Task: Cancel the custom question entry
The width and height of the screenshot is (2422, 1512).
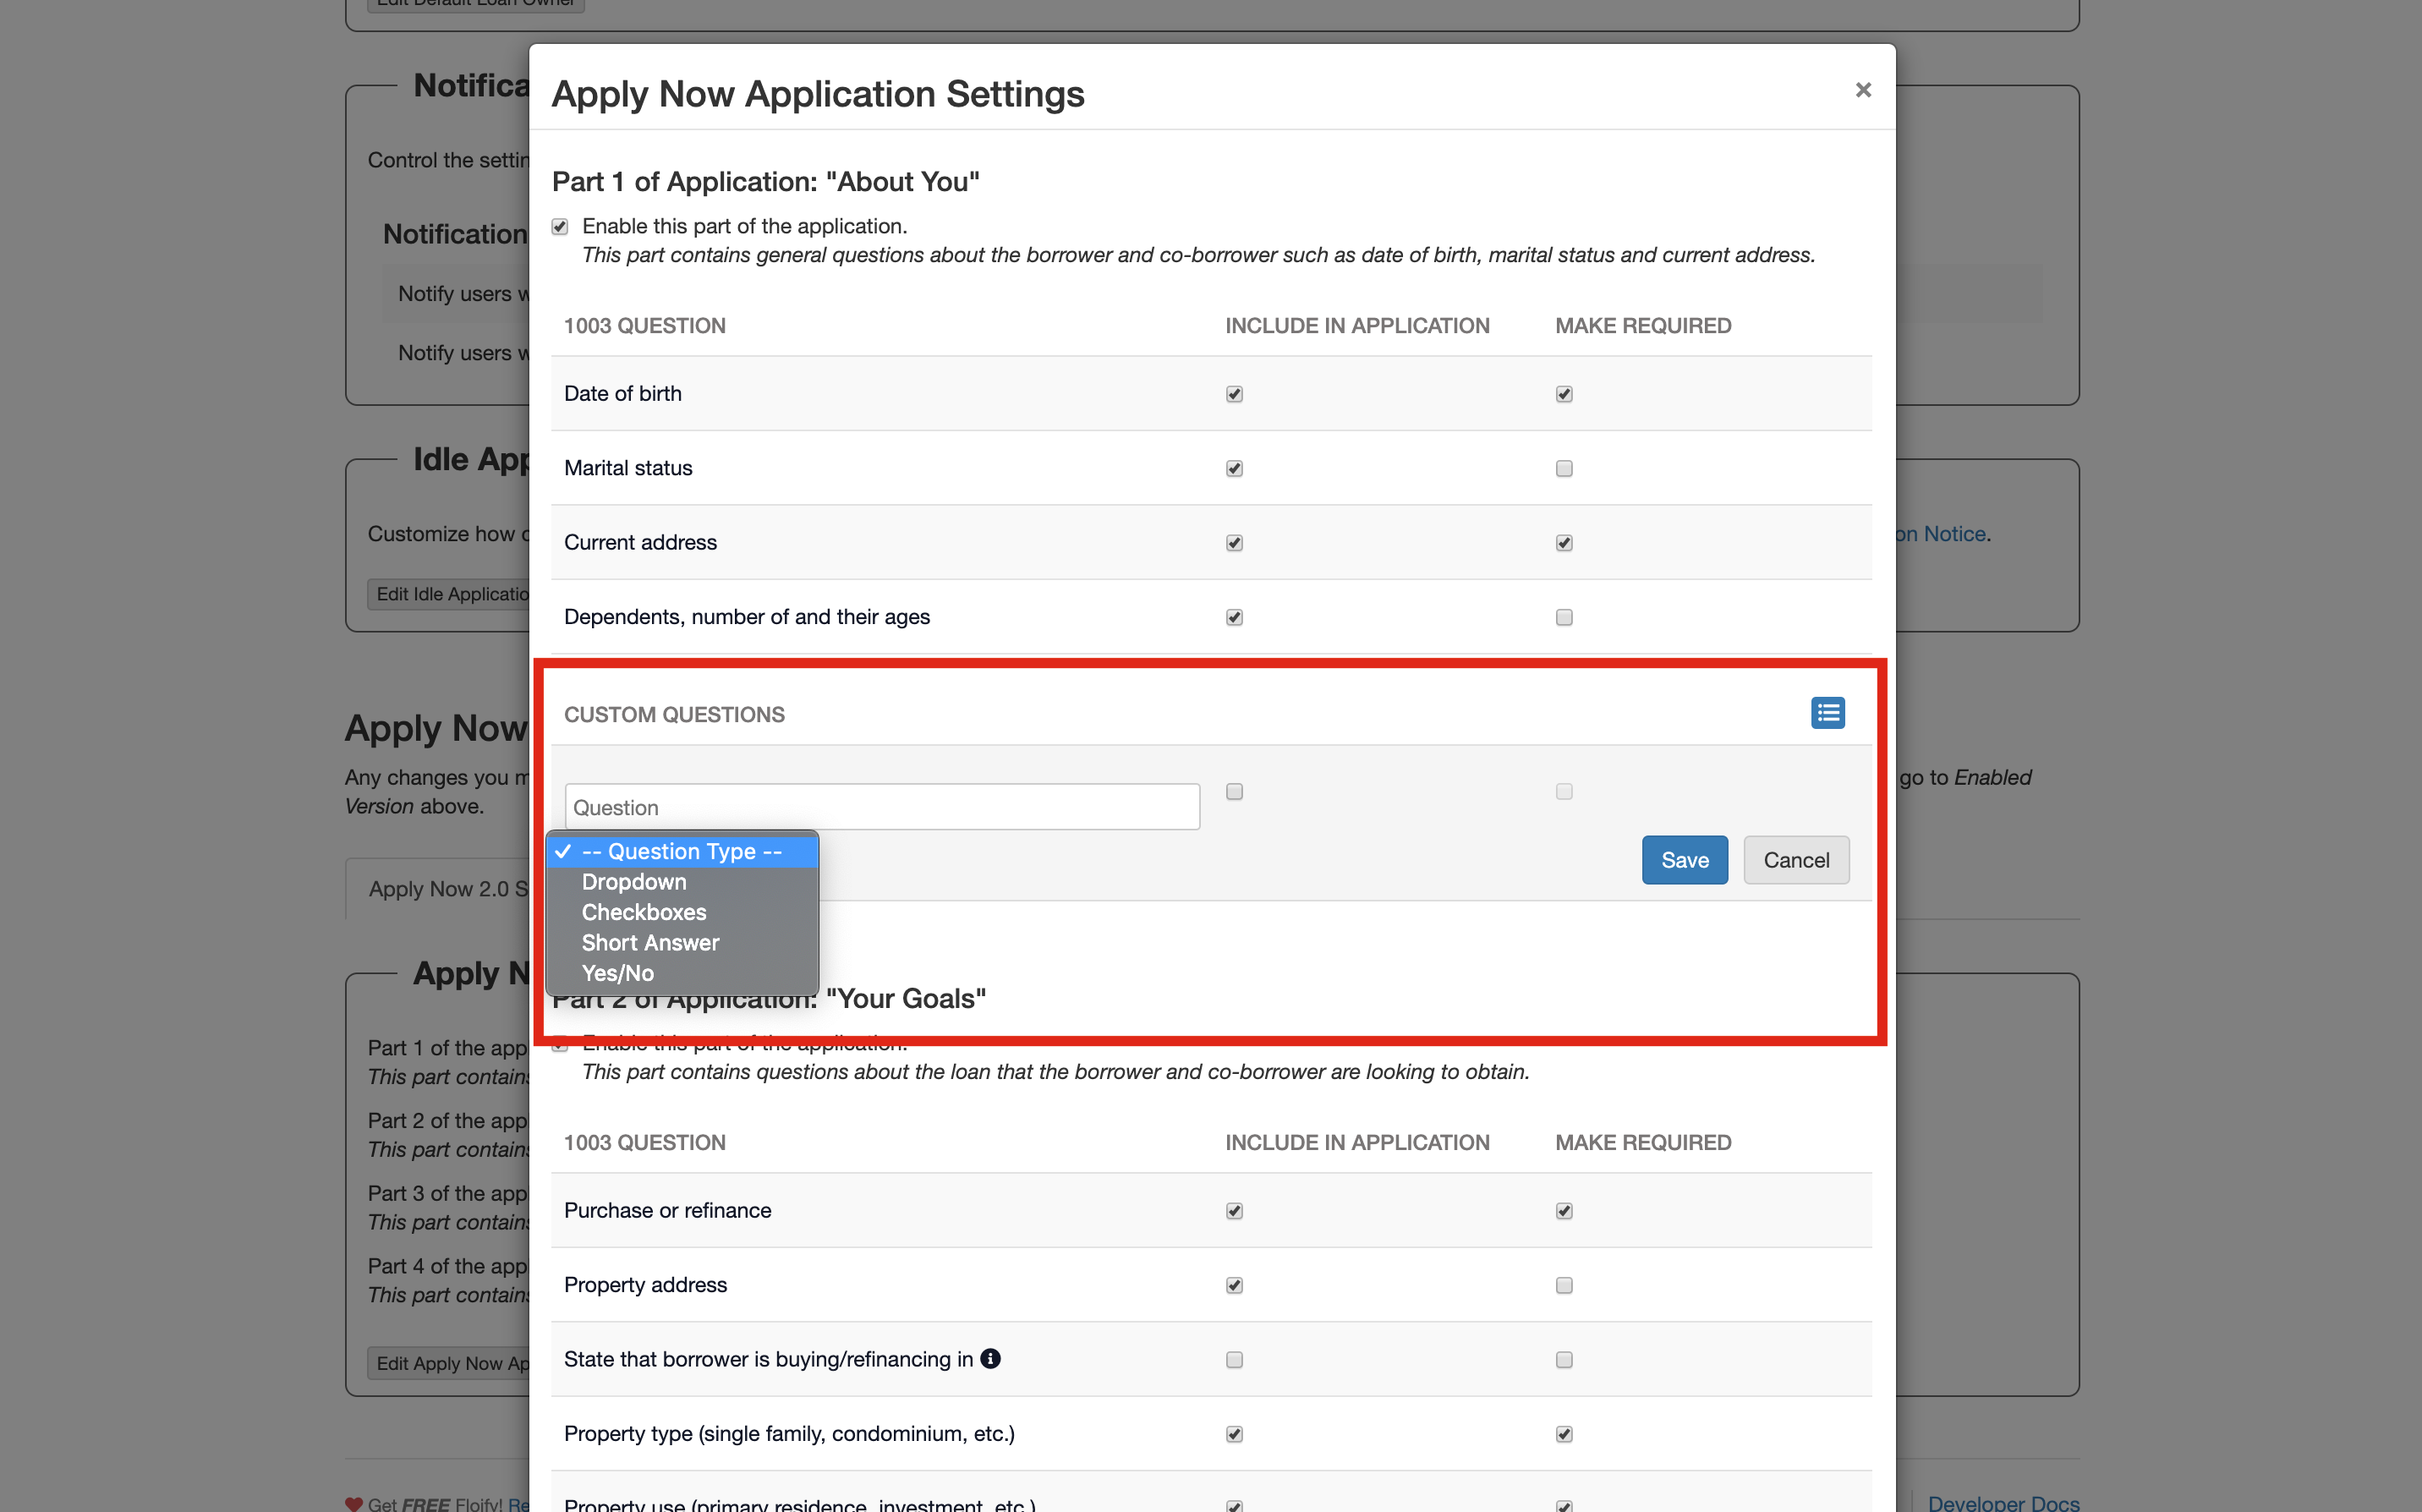Action: (1795, 859)
